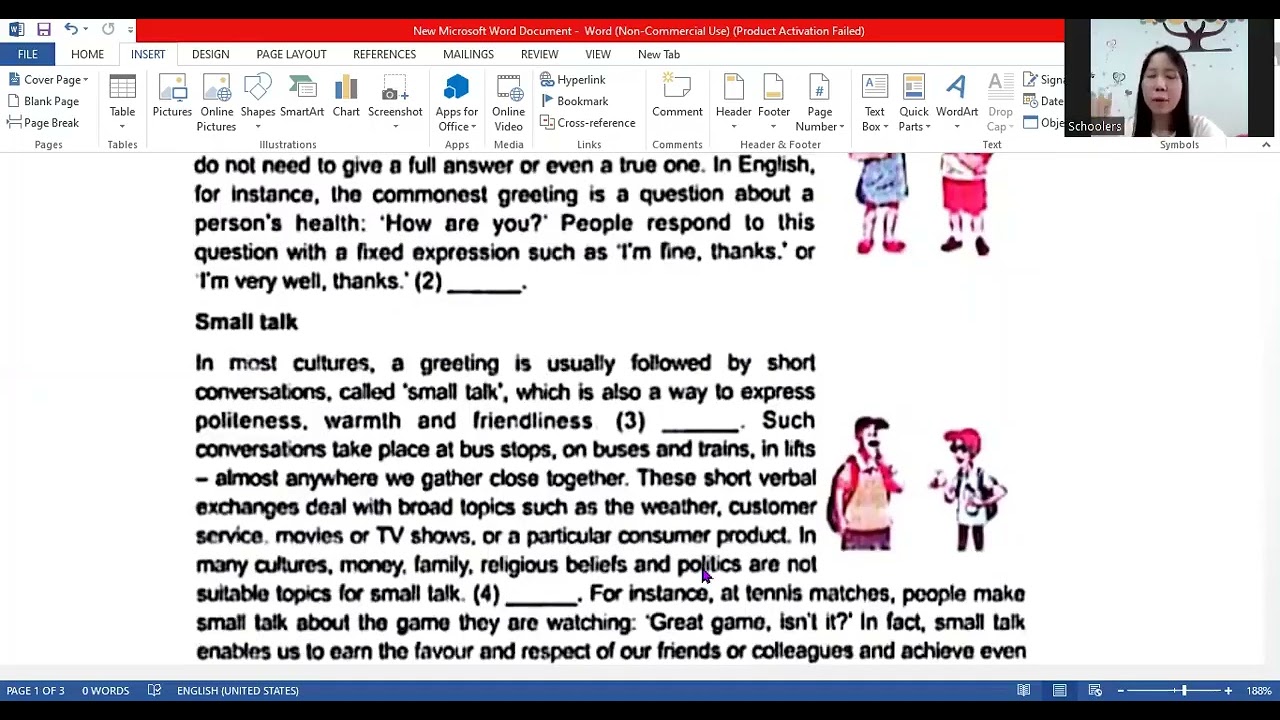1280x720 pixels.
Task: Open the VIEW tab
Action: [598, 54]
